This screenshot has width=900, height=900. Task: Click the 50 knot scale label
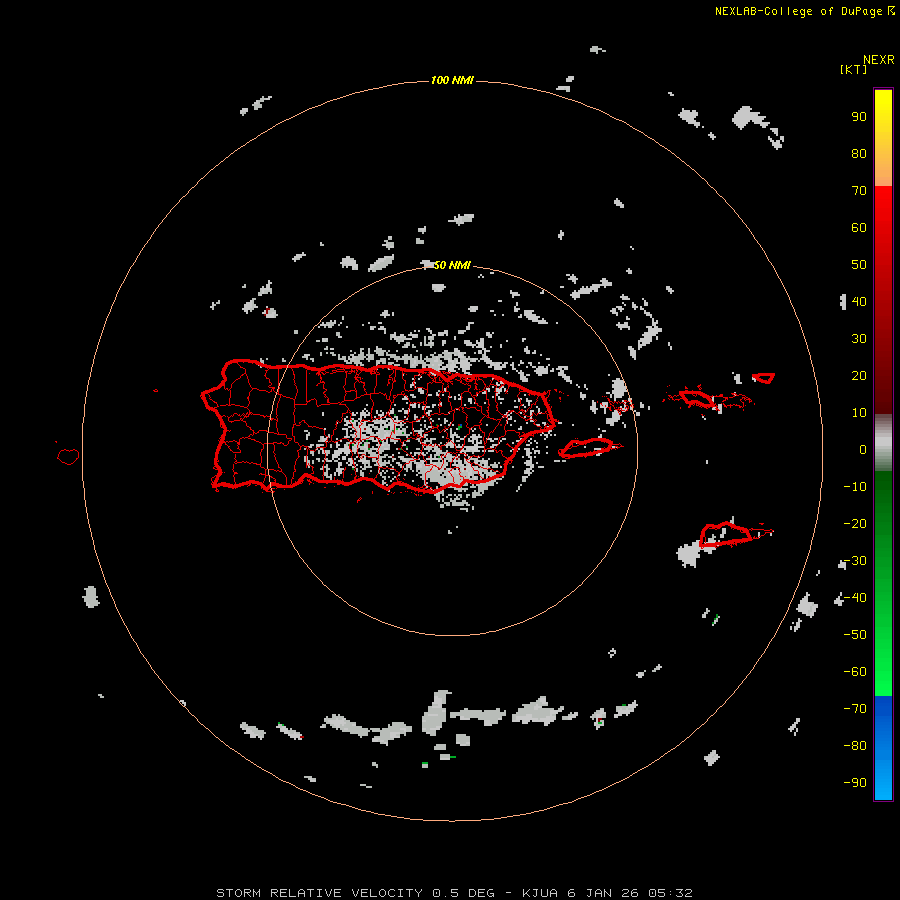(859, 265)
